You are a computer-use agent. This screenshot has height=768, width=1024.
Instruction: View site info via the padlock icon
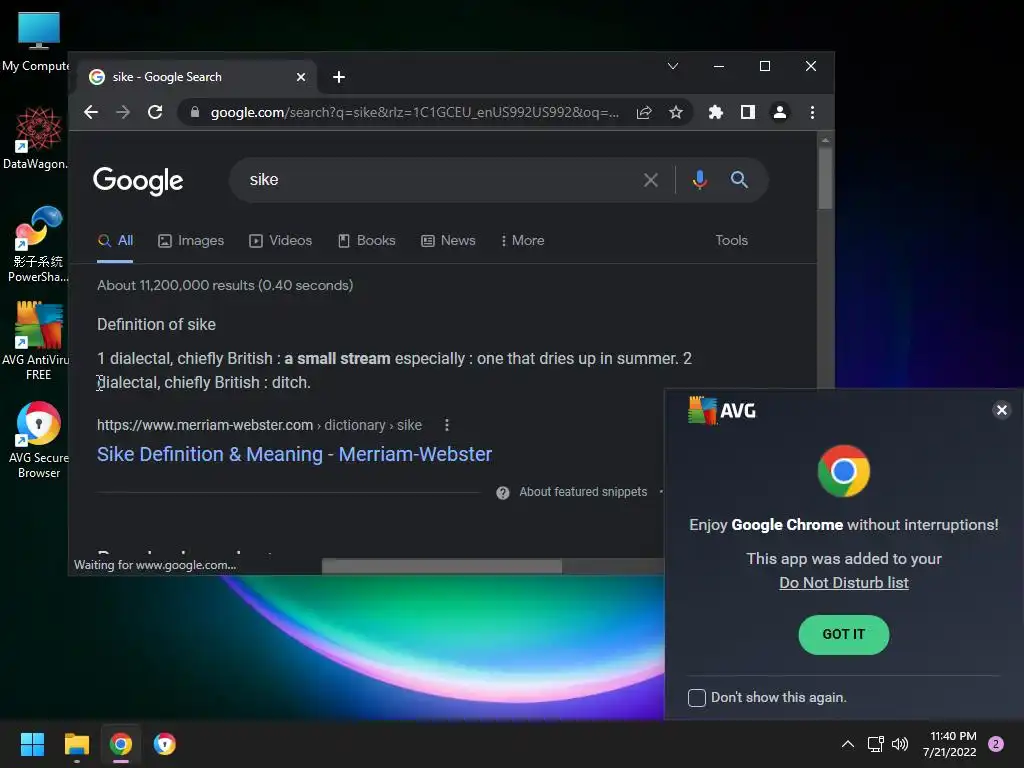point(195,112)
